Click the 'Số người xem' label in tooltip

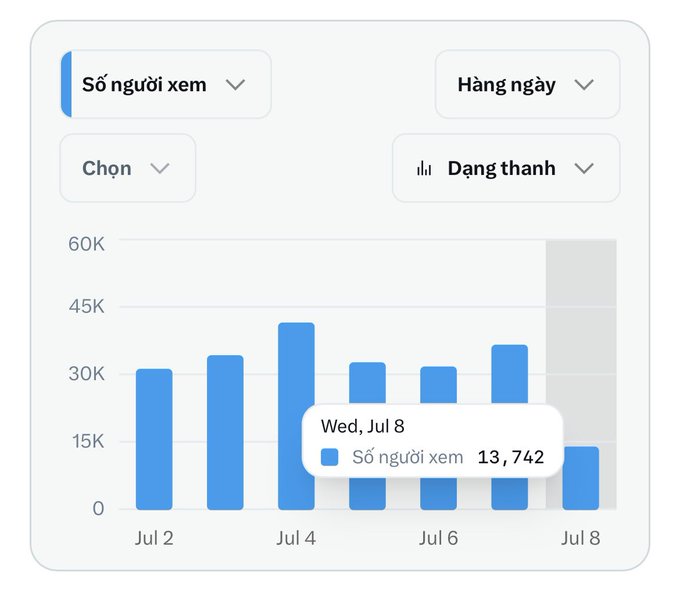pyautogui.click(x=408, y=457)
